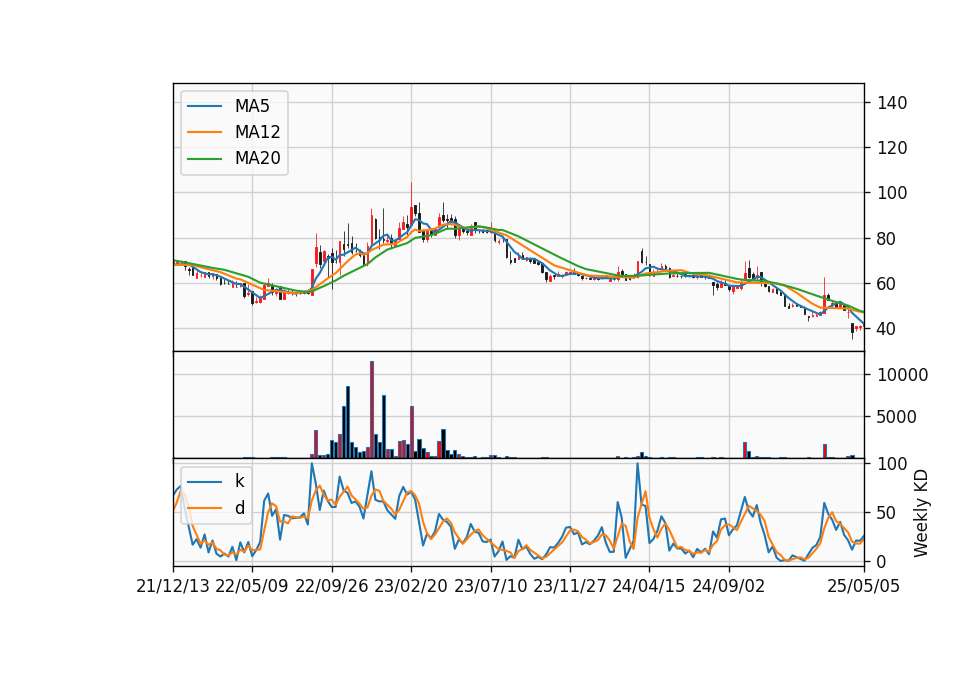Viewport: 960px width, 690px height.
Task: Click the Weekly KD axis title
Action: pos(921,513)
